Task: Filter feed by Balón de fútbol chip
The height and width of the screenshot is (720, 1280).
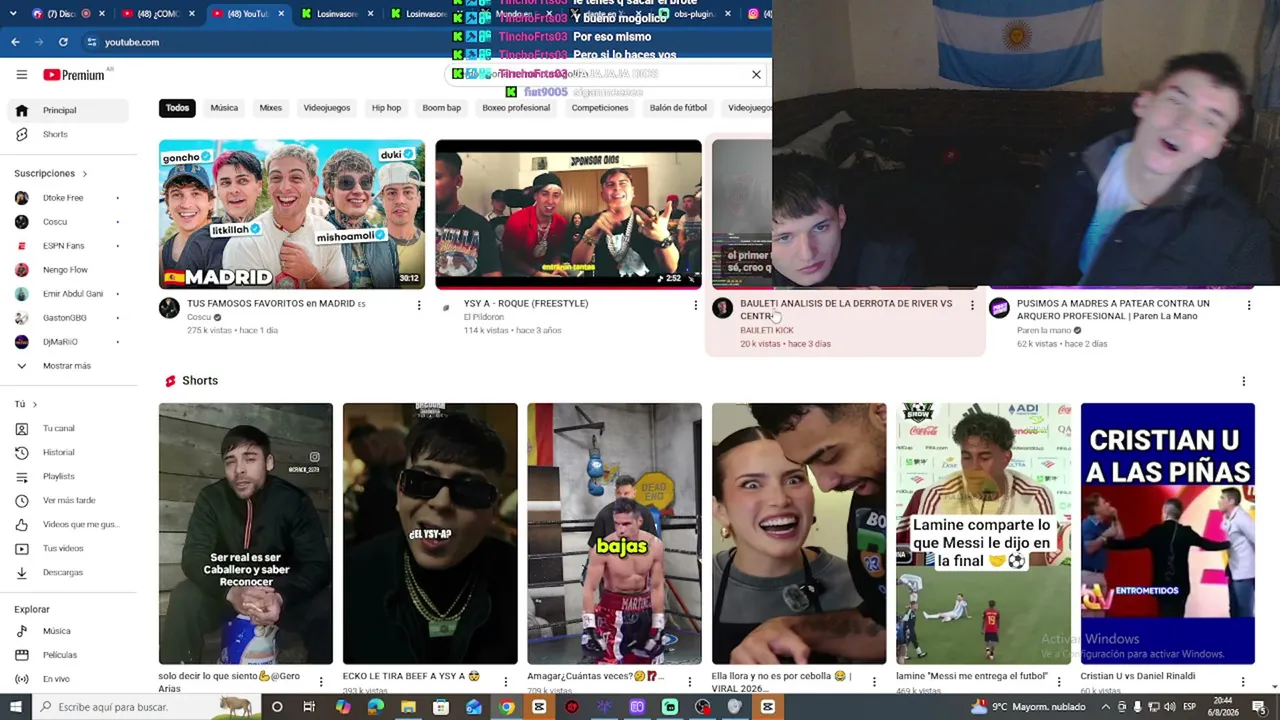Action: 678,108
